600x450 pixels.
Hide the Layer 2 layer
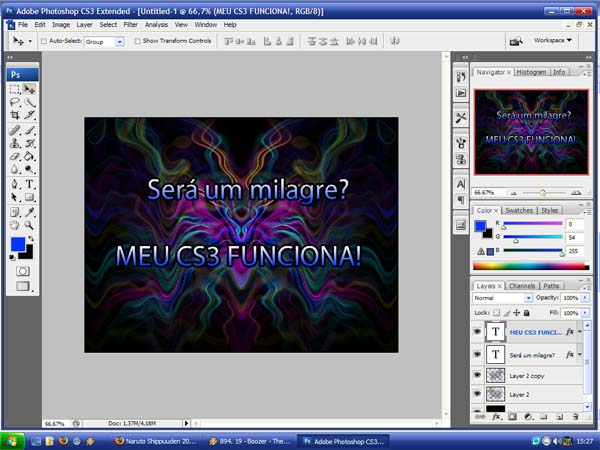coord(477,394)
